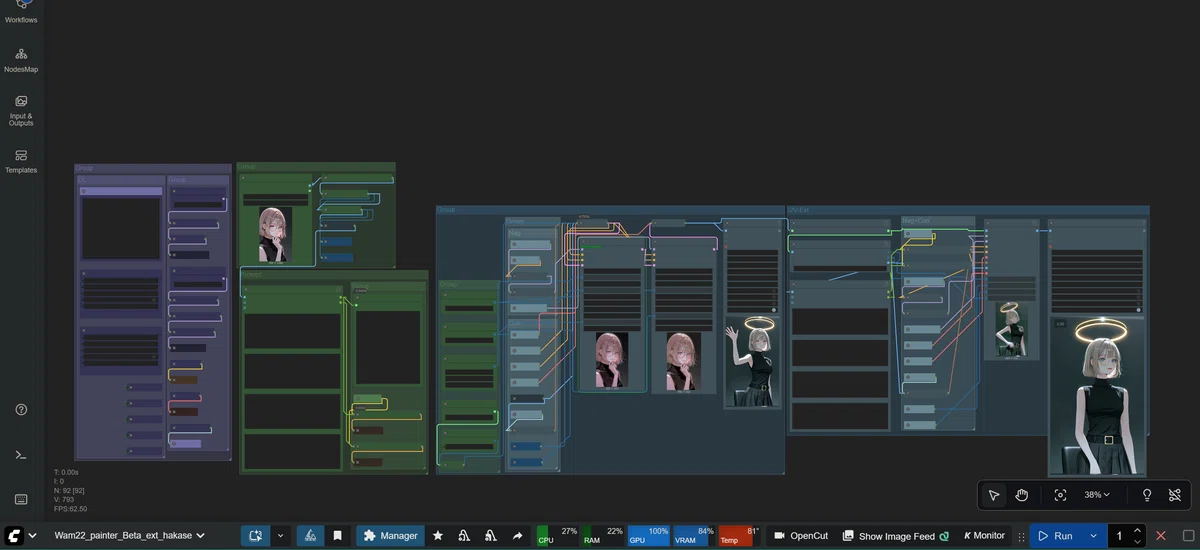The width and height of the screenshot is (1200, 550).
Task: Click the VRAM usage monitor bar
Action: point(694,536)
